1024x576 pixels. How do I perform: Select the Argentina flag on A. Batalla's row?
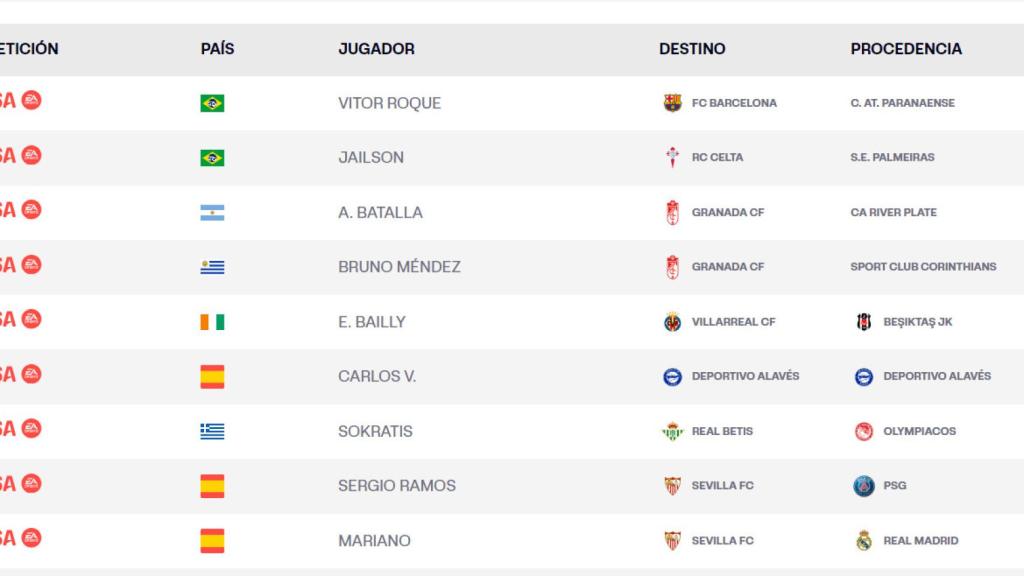[x=211, y=212]
